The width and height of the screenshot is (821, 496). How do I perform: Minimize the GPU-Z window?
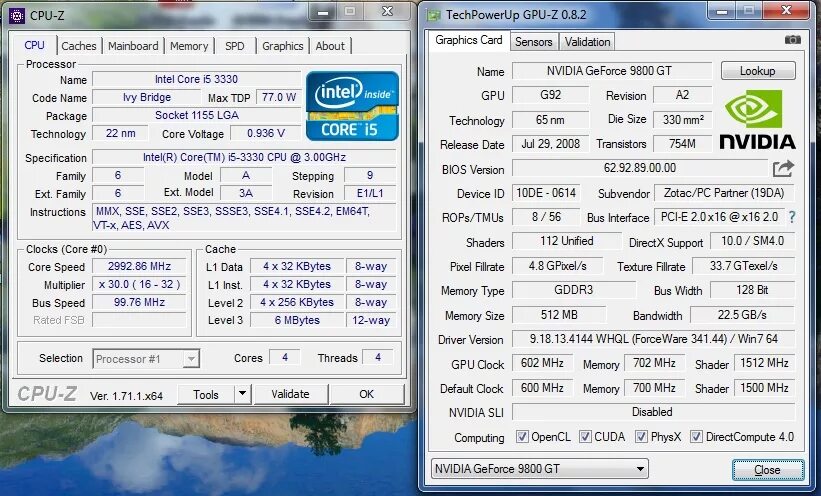click(x=723, y=10)
